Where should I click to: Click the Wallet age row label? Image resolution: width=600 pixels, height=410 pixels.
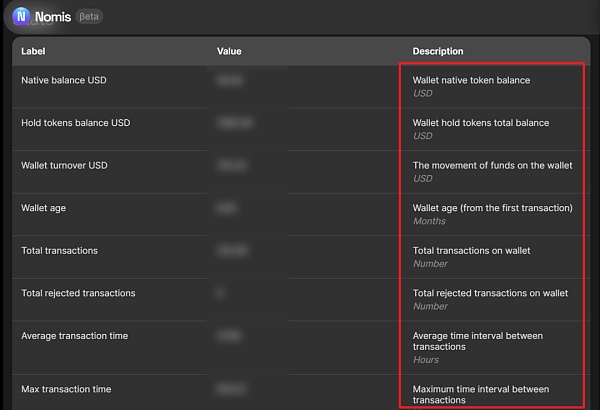click(x=44, y=208)
